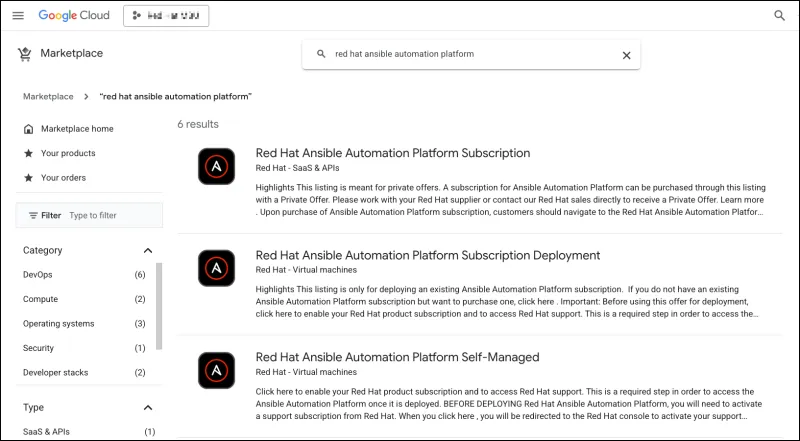Open Your products

[x=68, y=153]
